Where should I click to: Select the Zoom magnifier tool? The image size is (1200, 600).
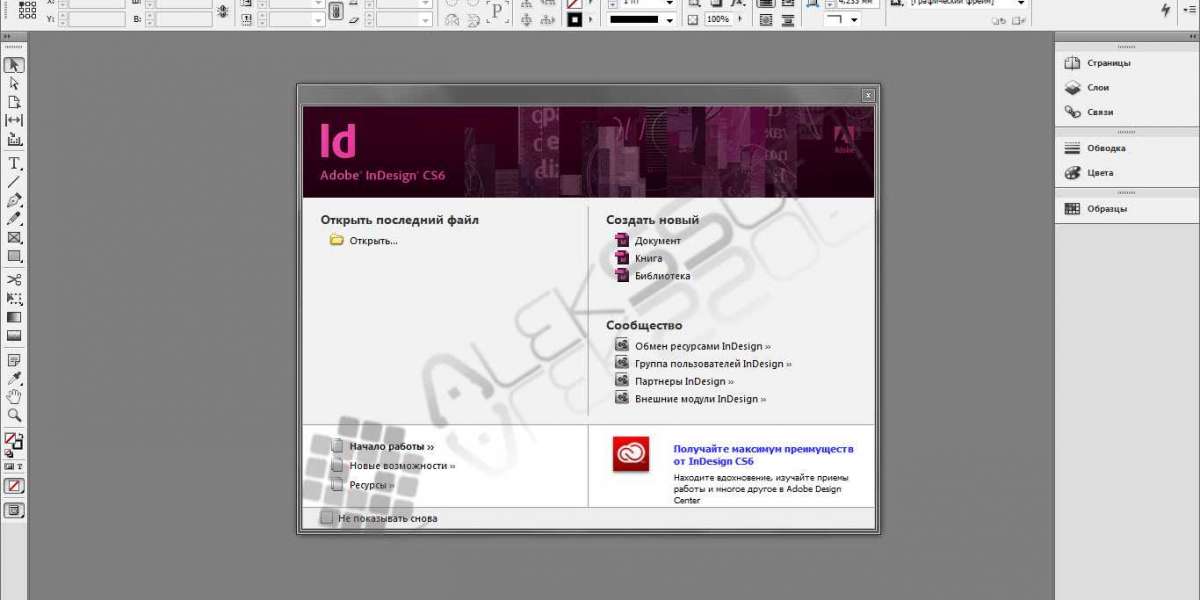click(x=14, y=414)
